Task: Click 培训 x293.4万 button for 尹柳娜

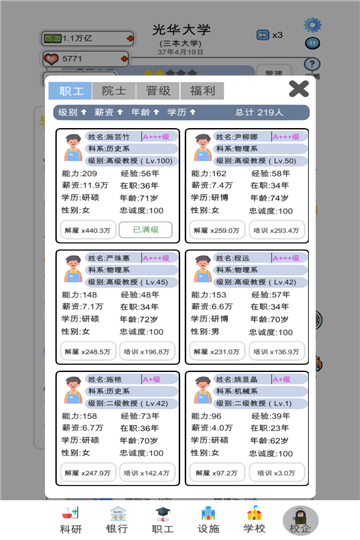Action: point(277,230)
